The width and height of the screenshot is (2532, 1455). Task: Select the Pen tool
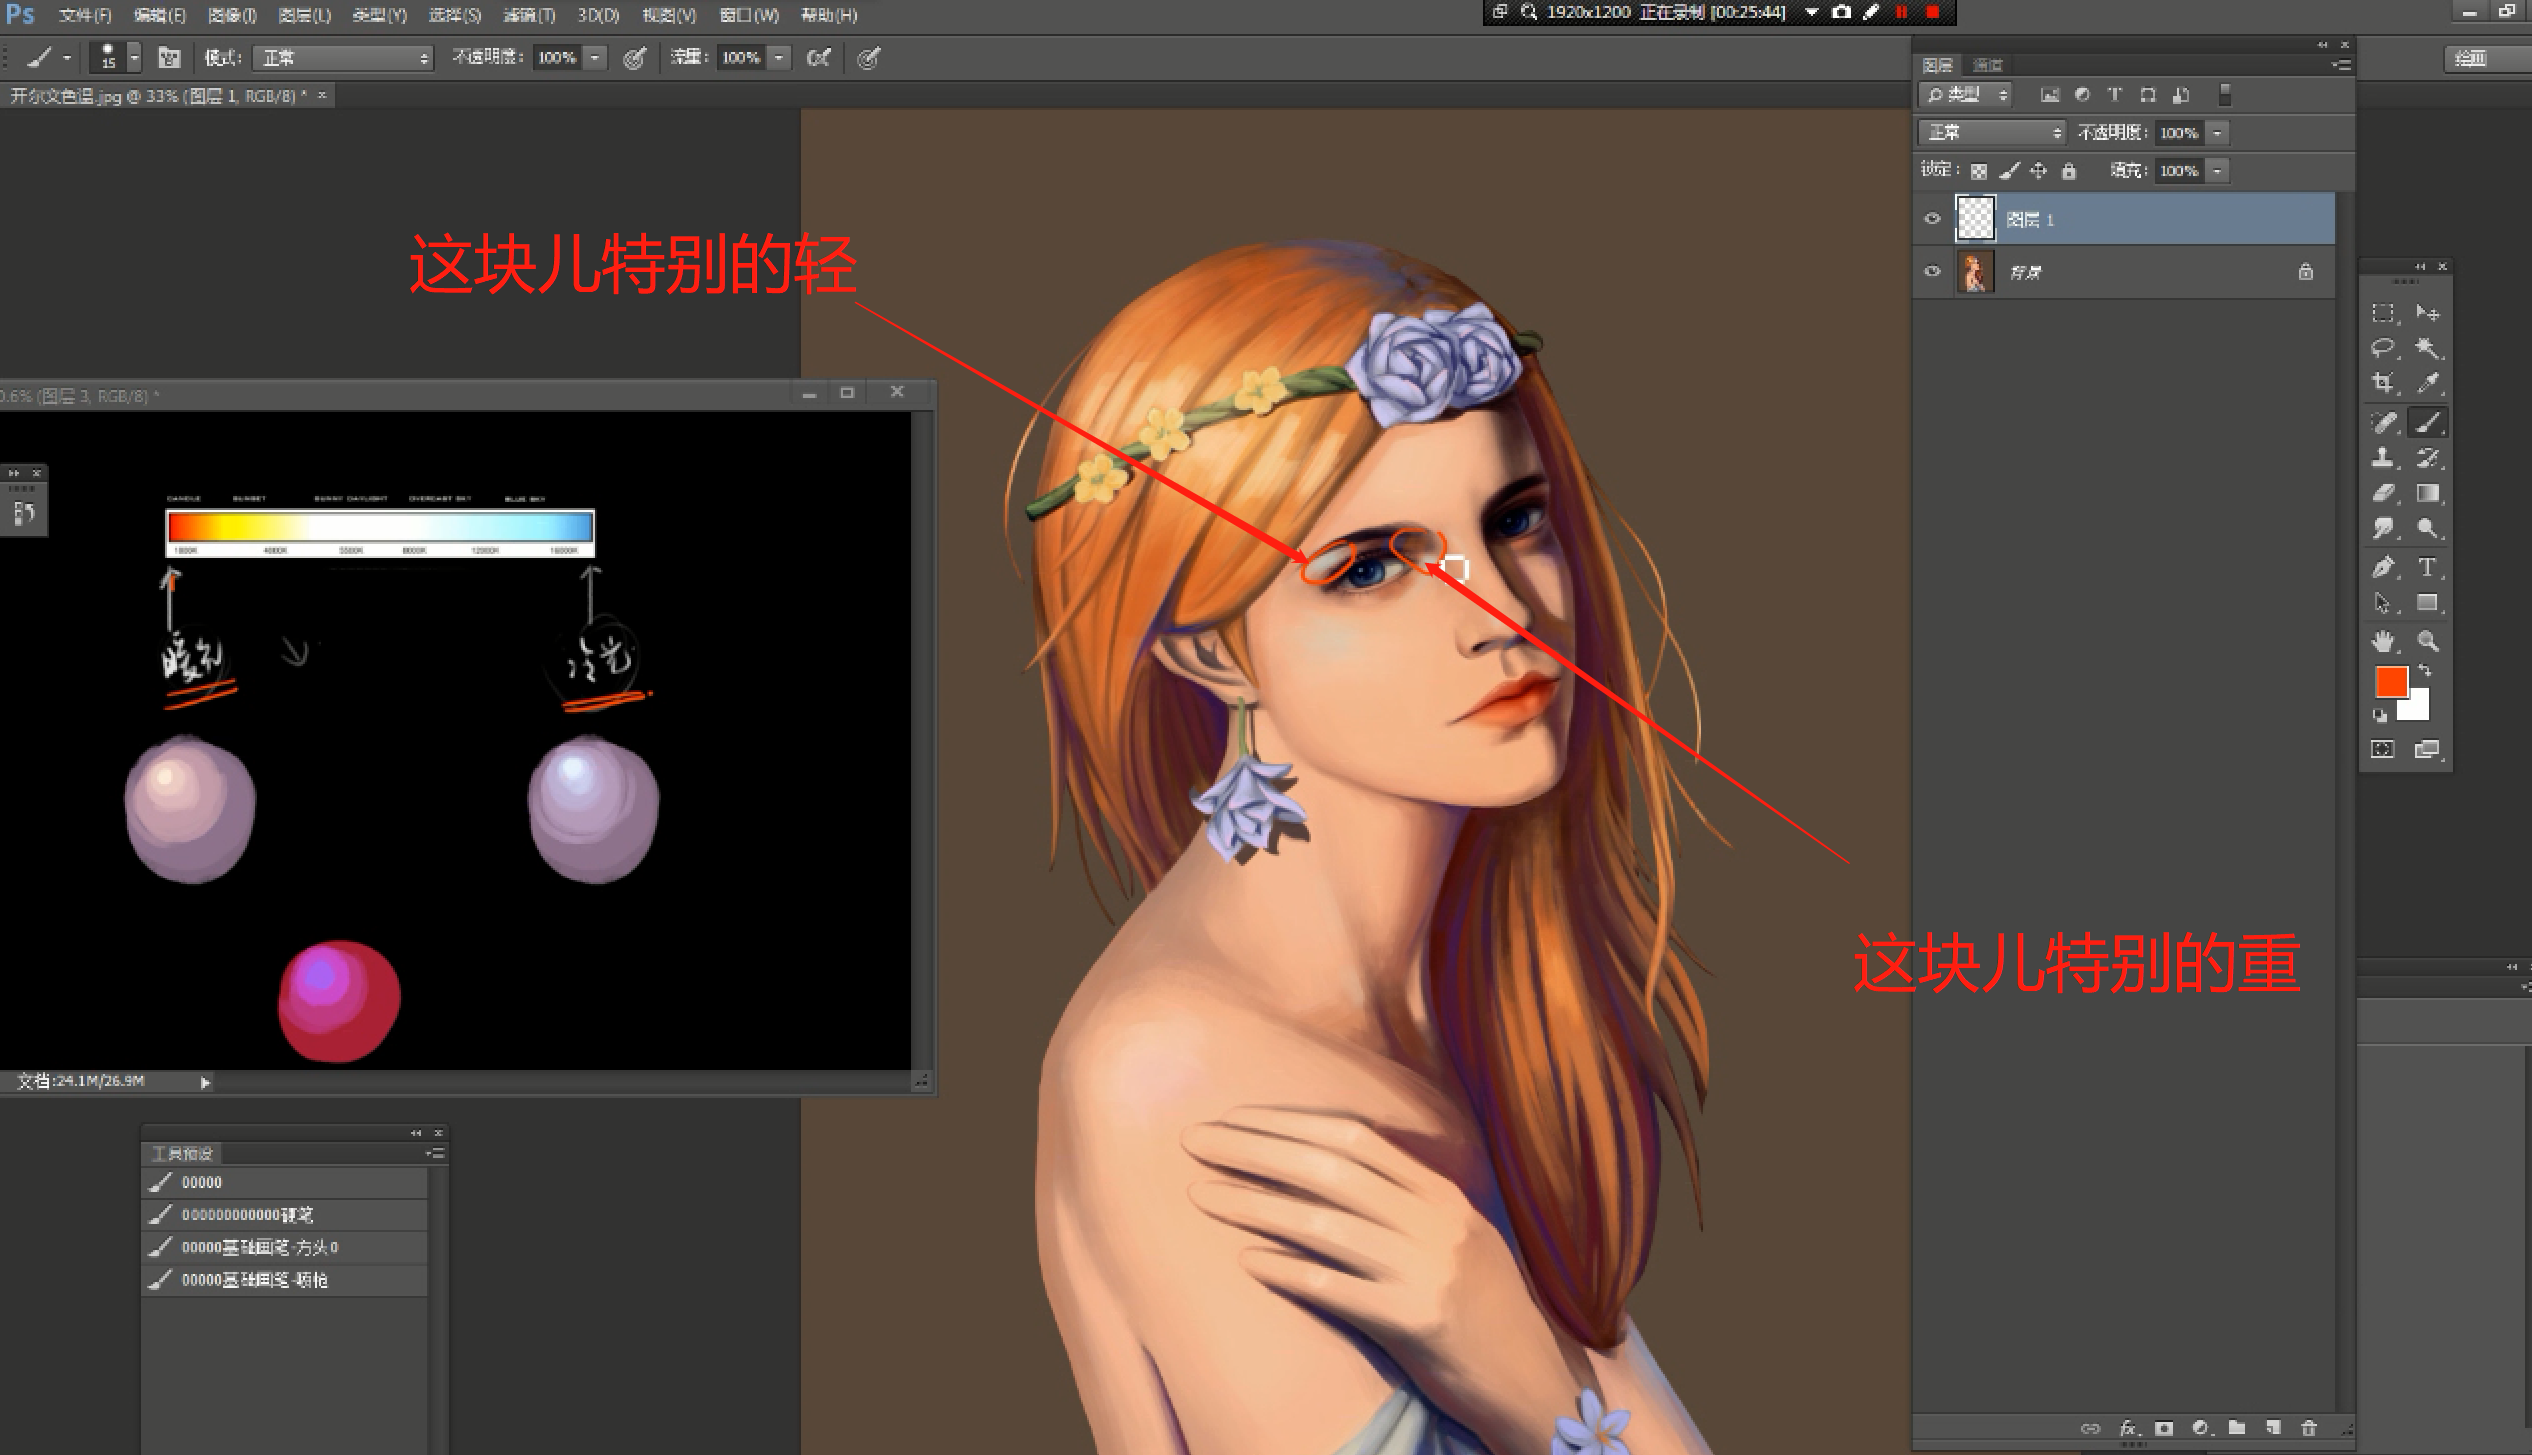[2382, 567]
